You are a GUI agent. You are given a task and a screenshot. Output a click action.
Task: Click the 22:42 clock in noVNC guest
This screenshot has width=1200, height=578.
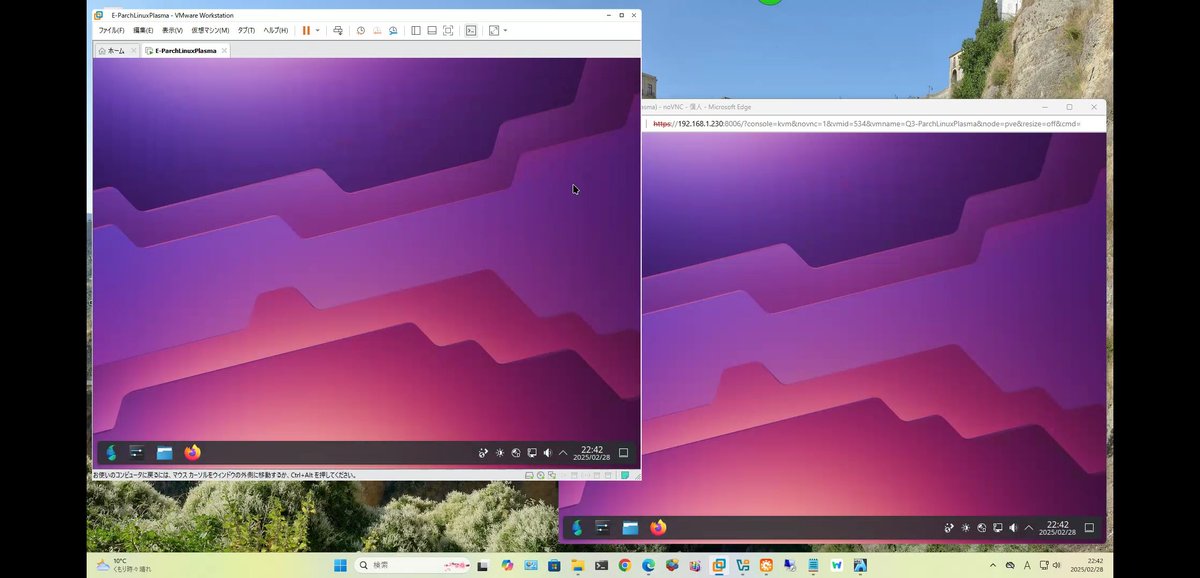[x=1058, y=528]
